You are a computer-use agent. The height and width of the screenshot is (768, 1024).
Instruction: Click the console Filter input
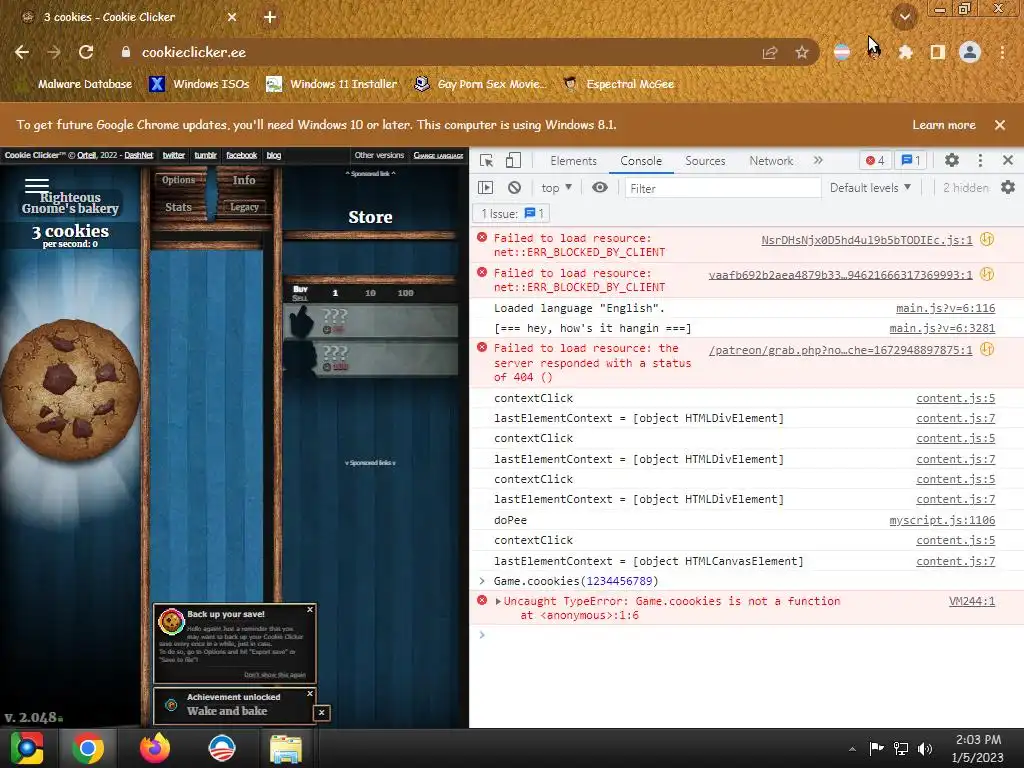tap(722, 188)
